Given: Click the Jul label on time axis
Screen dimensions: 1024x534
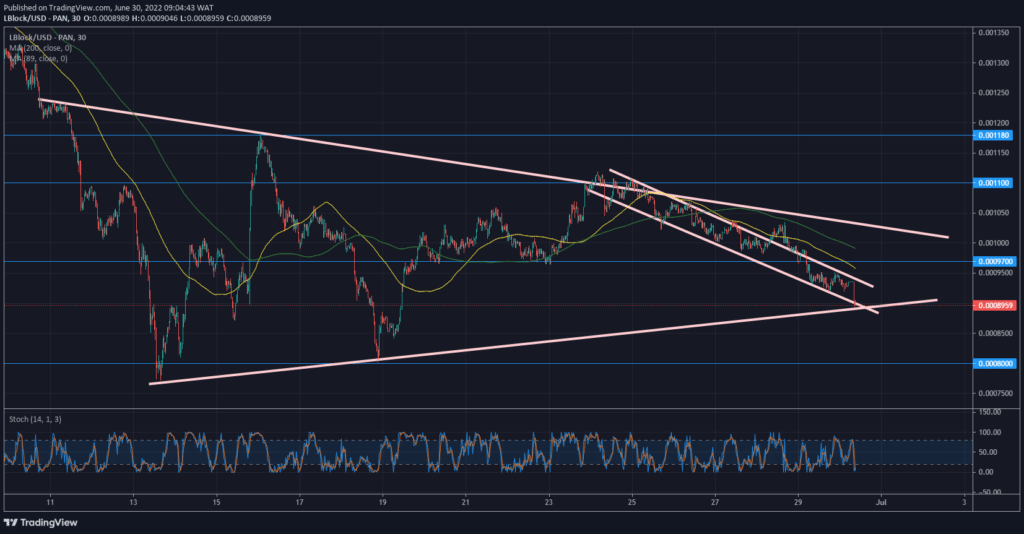Looking at the screenshot, I should tap(881, 502).
